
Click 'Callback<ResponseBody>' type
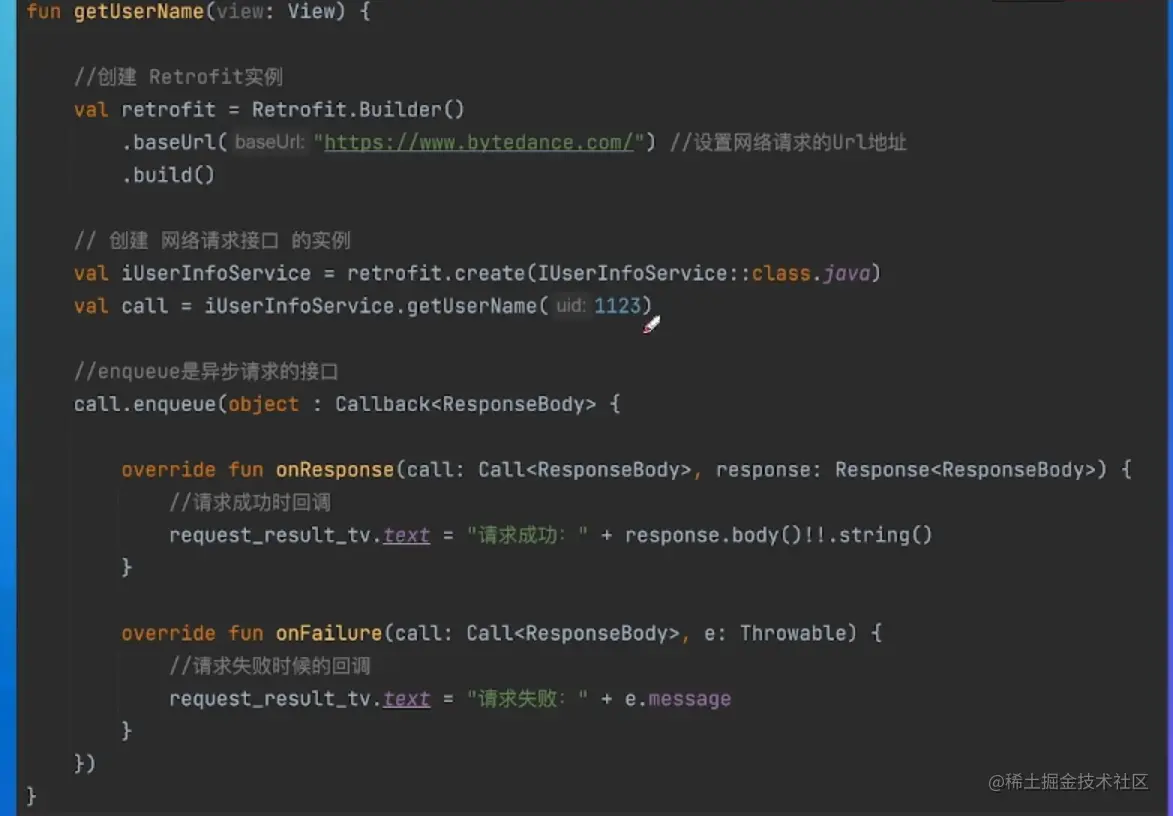(x=465, y=404)
